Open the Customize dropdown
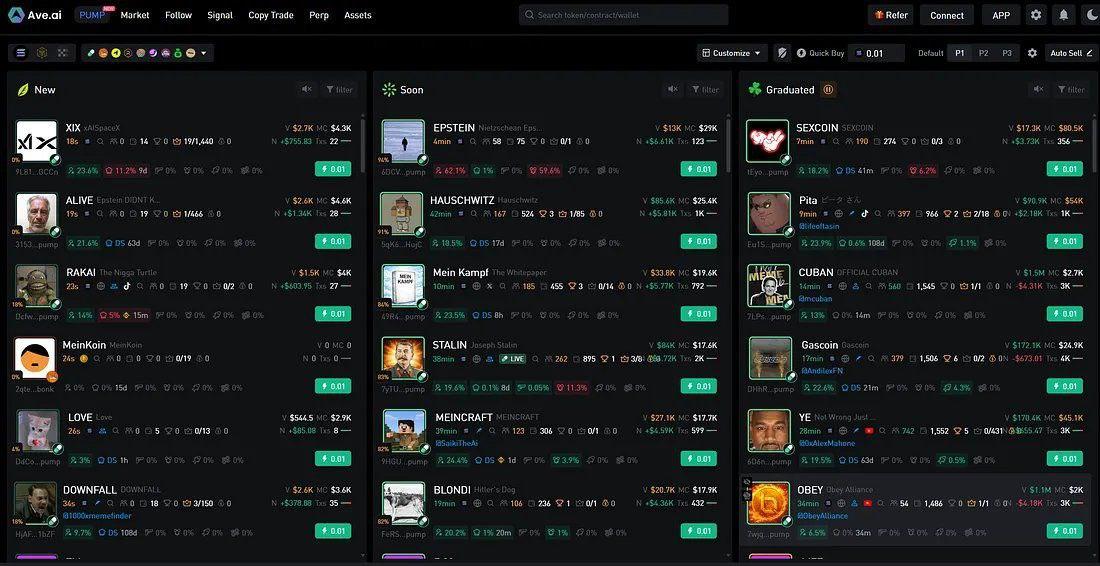This screenshot has height=566, width=1100. tap(733, 53)
